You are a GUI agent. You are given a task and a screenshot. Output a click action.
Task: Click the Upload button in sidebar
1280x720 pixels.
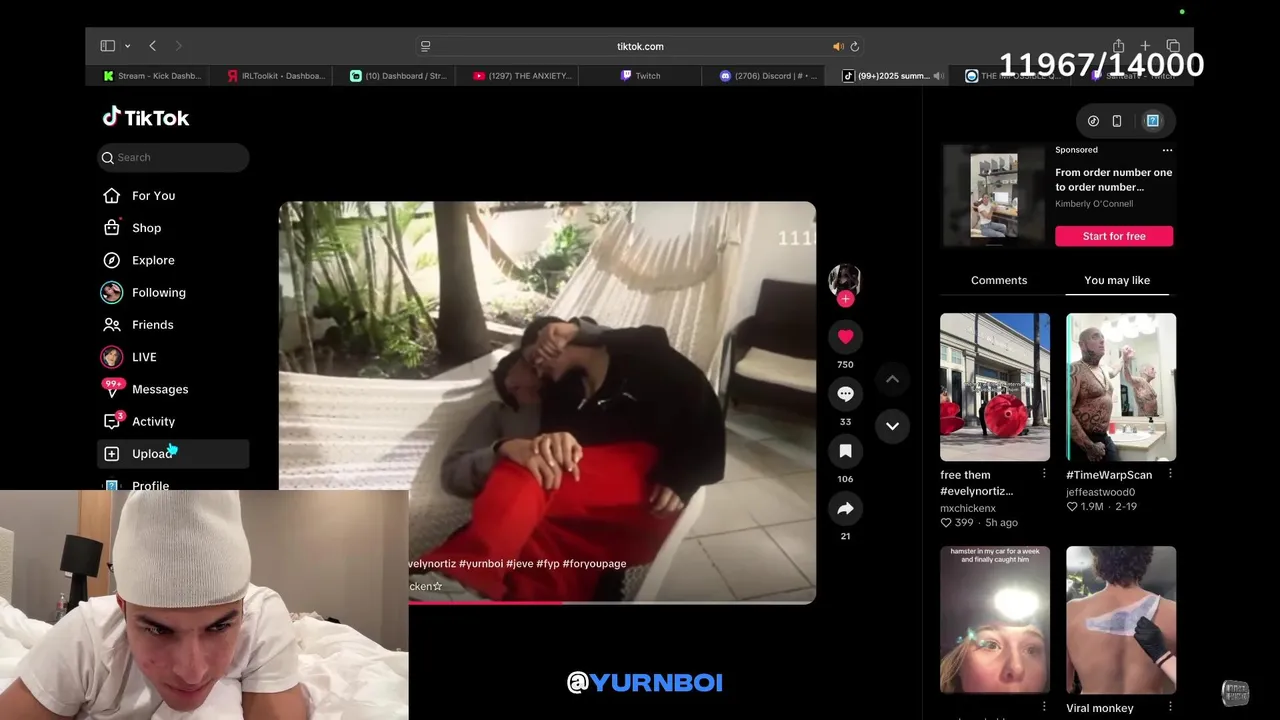point(173,454)
